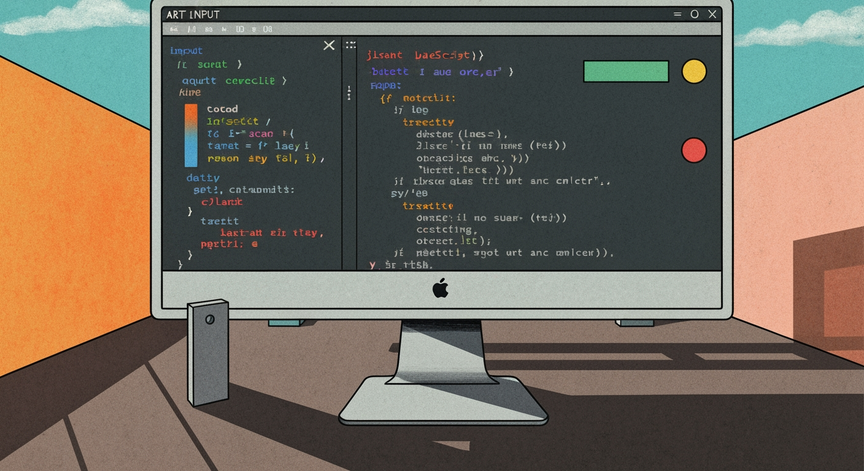Close the left code panel with the X
The image size is (864, 471).
point(329,45)
